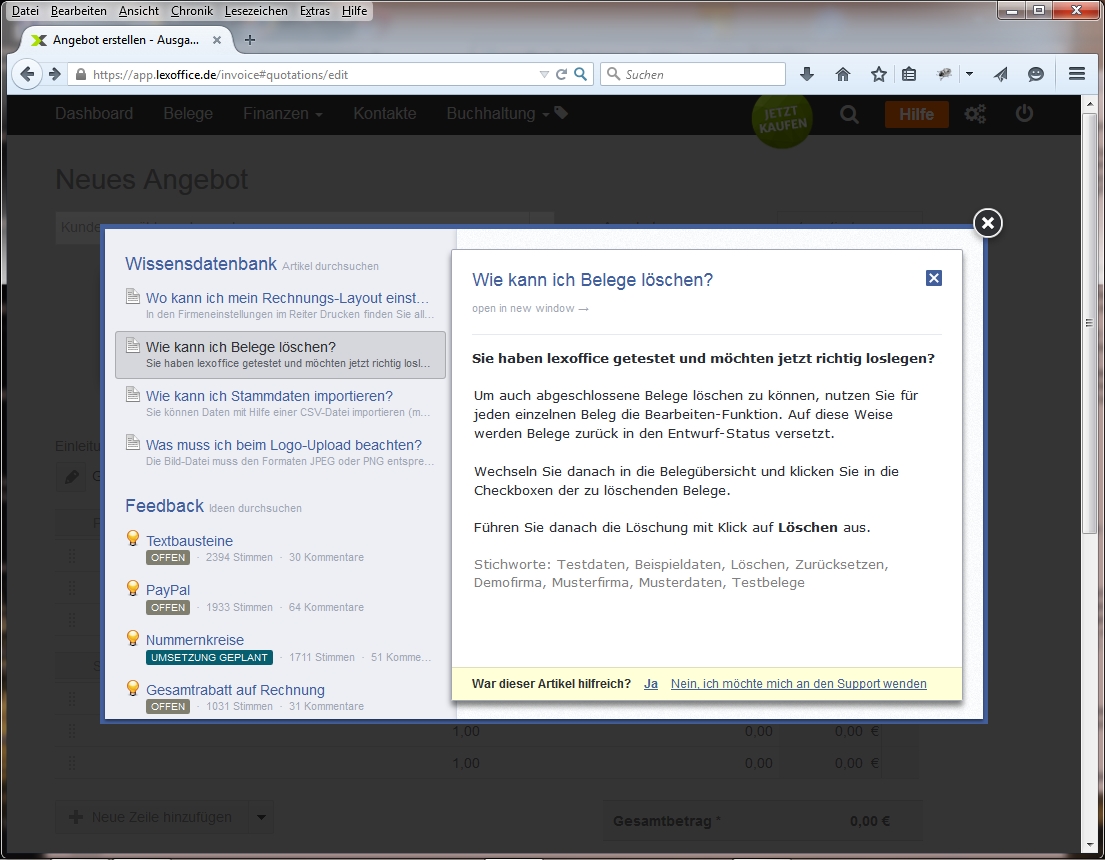Click the padlock site identity icon
The image size is (1105, 860).
point(80,74)
